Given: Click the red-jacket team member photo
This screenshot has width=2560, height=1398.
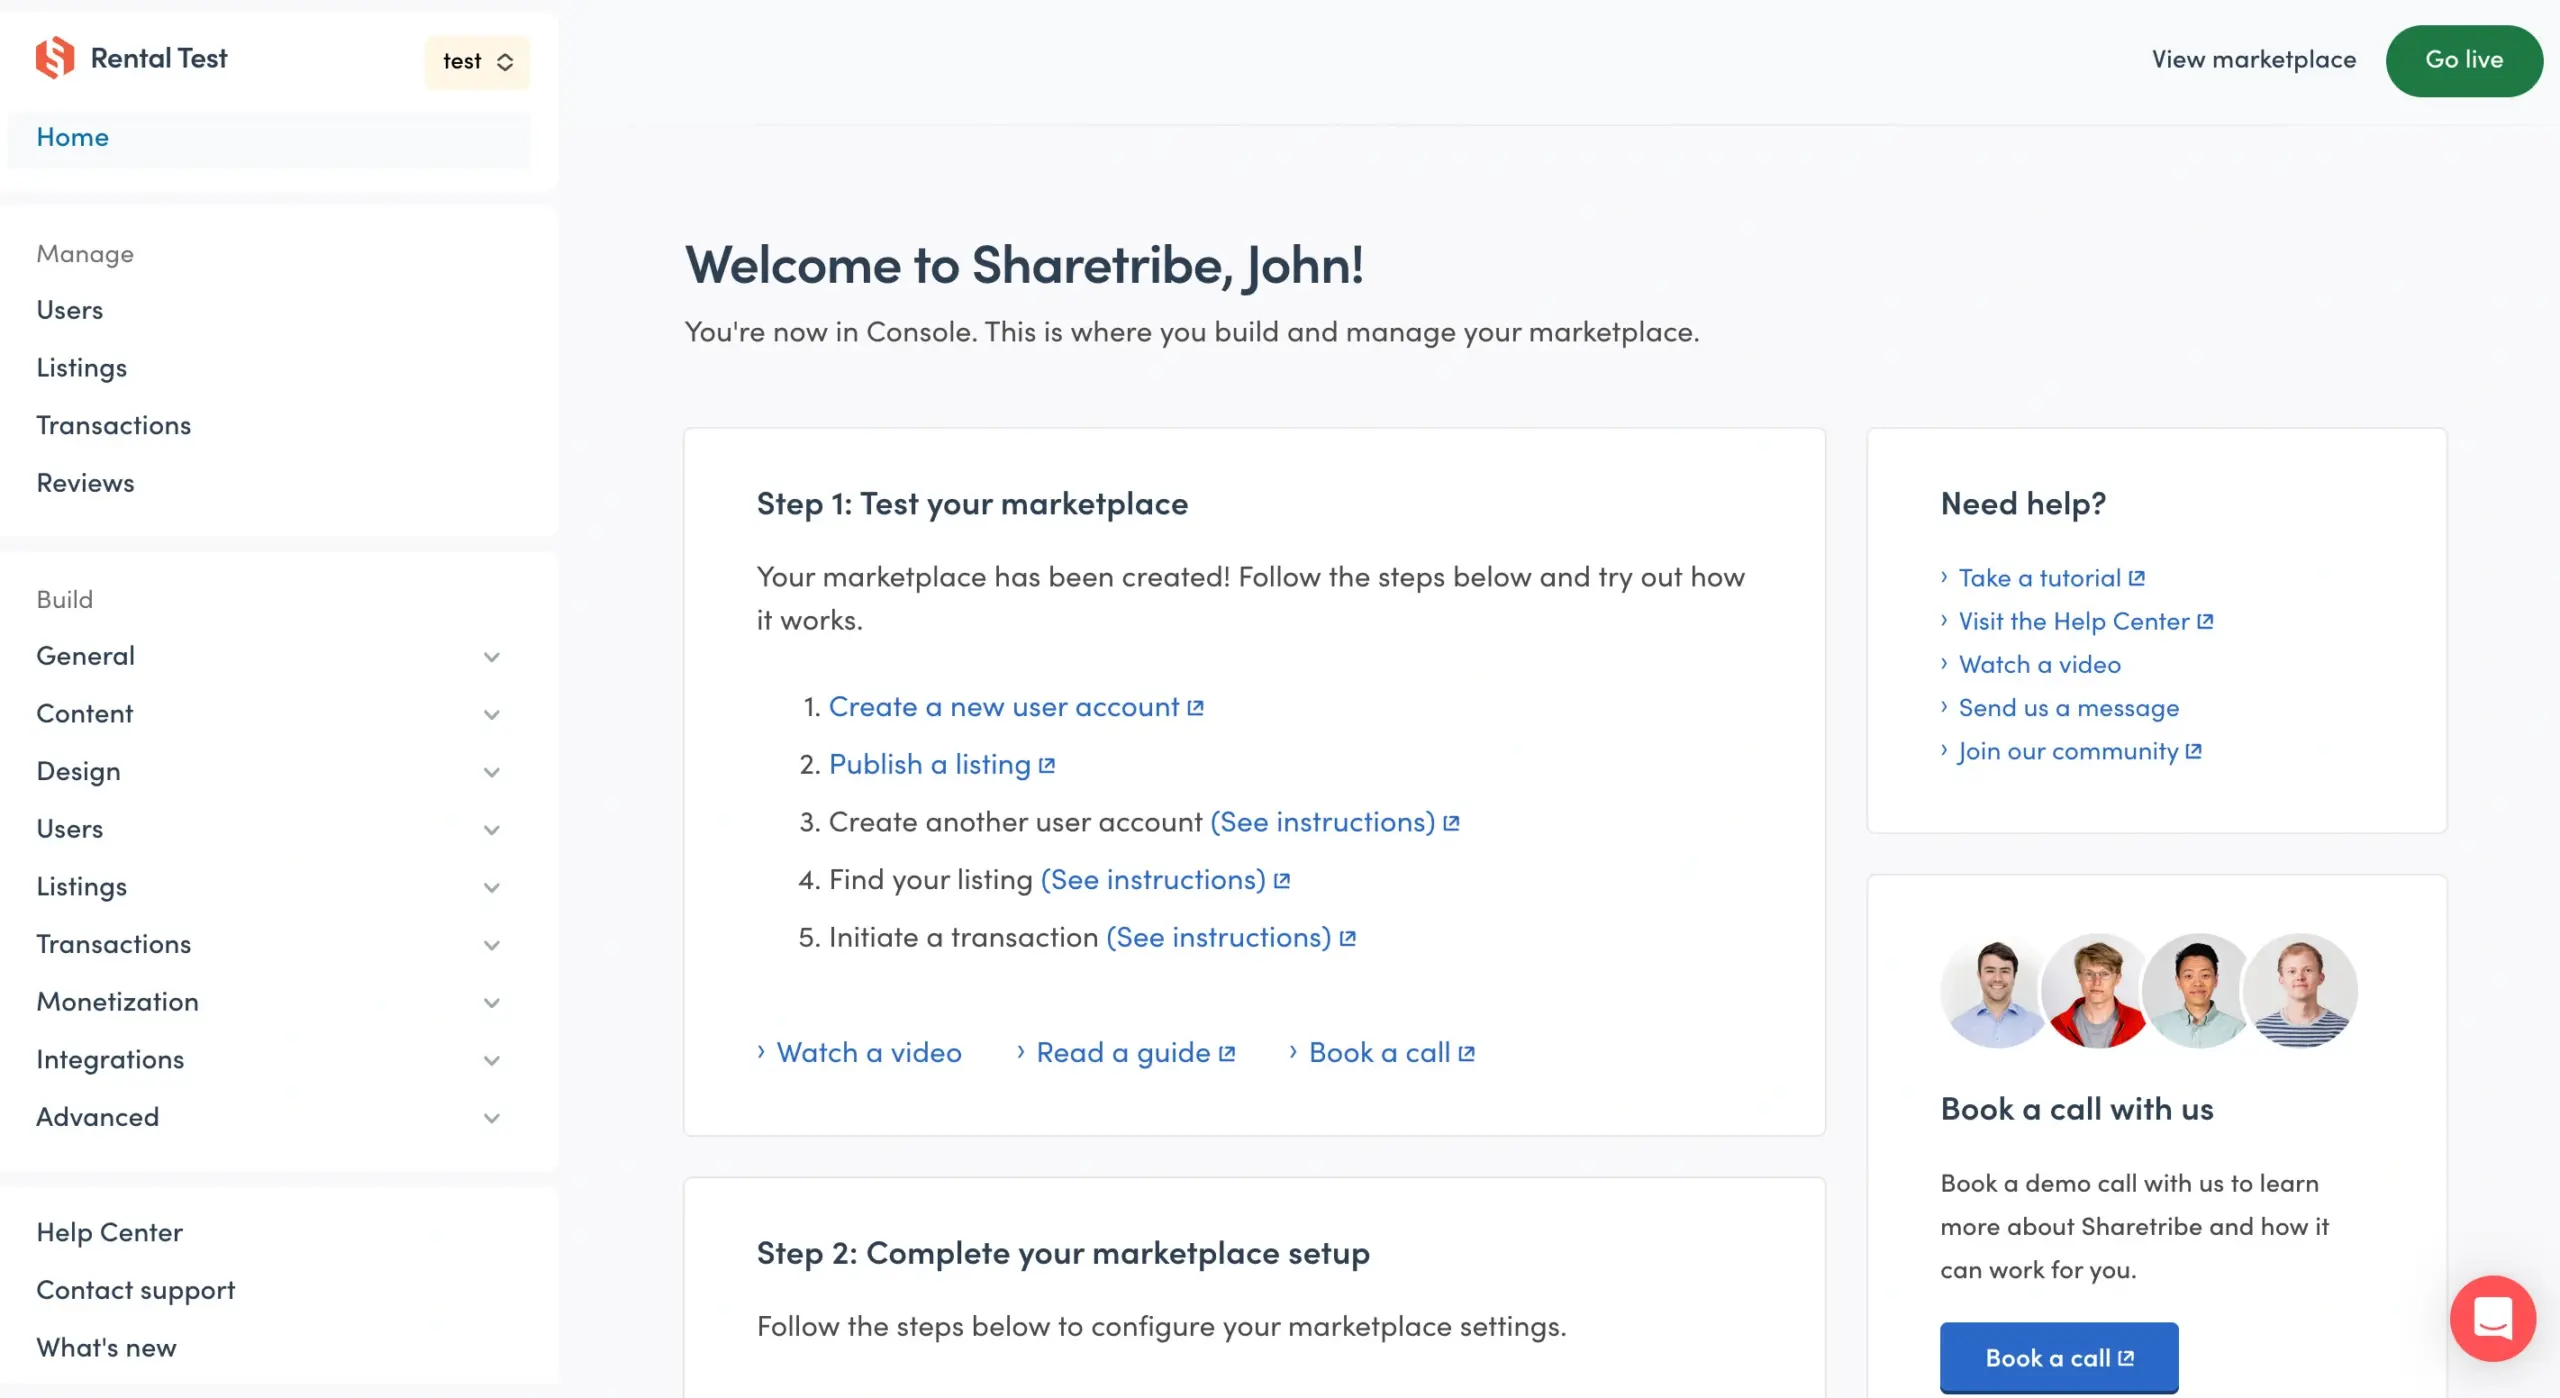Looking at the screenshot, I should pos(2096,990).
